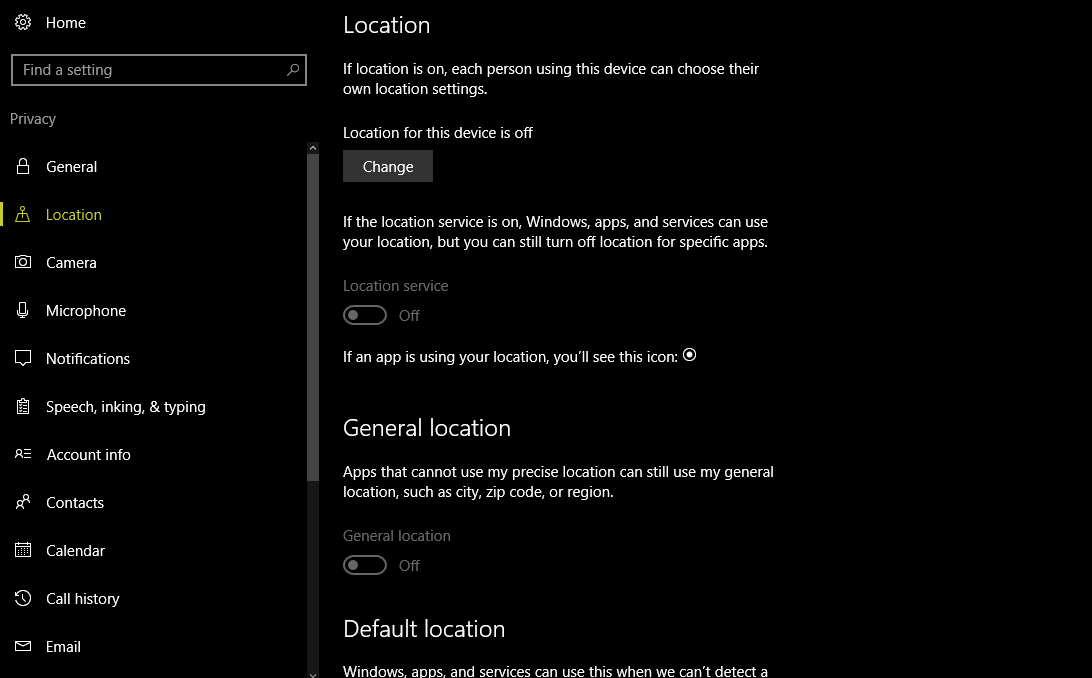Click the Change button for device location
The image size is (1092, 678).
click(x=388, y=166)
